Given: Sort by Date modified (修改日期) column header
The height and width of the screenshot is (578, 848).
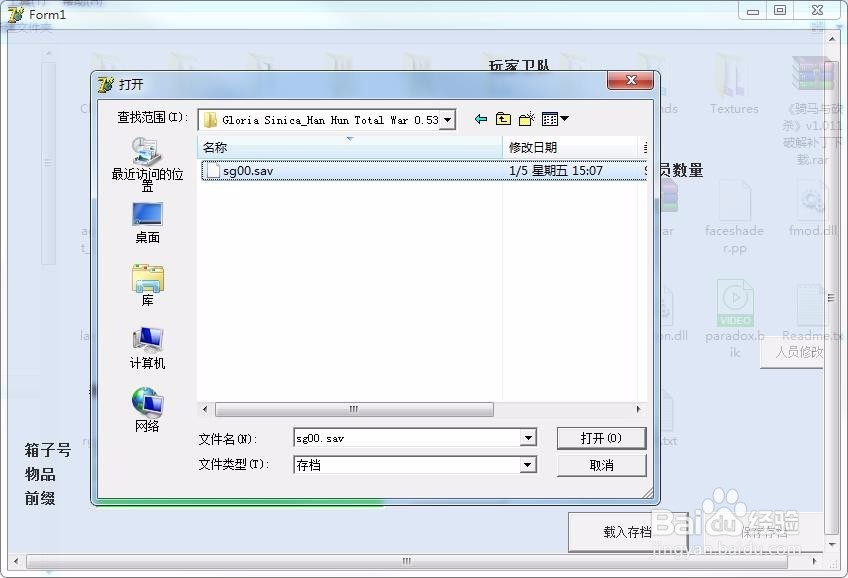Looking at the screenshot, I should pyautogui.click(x=571, y=147).
